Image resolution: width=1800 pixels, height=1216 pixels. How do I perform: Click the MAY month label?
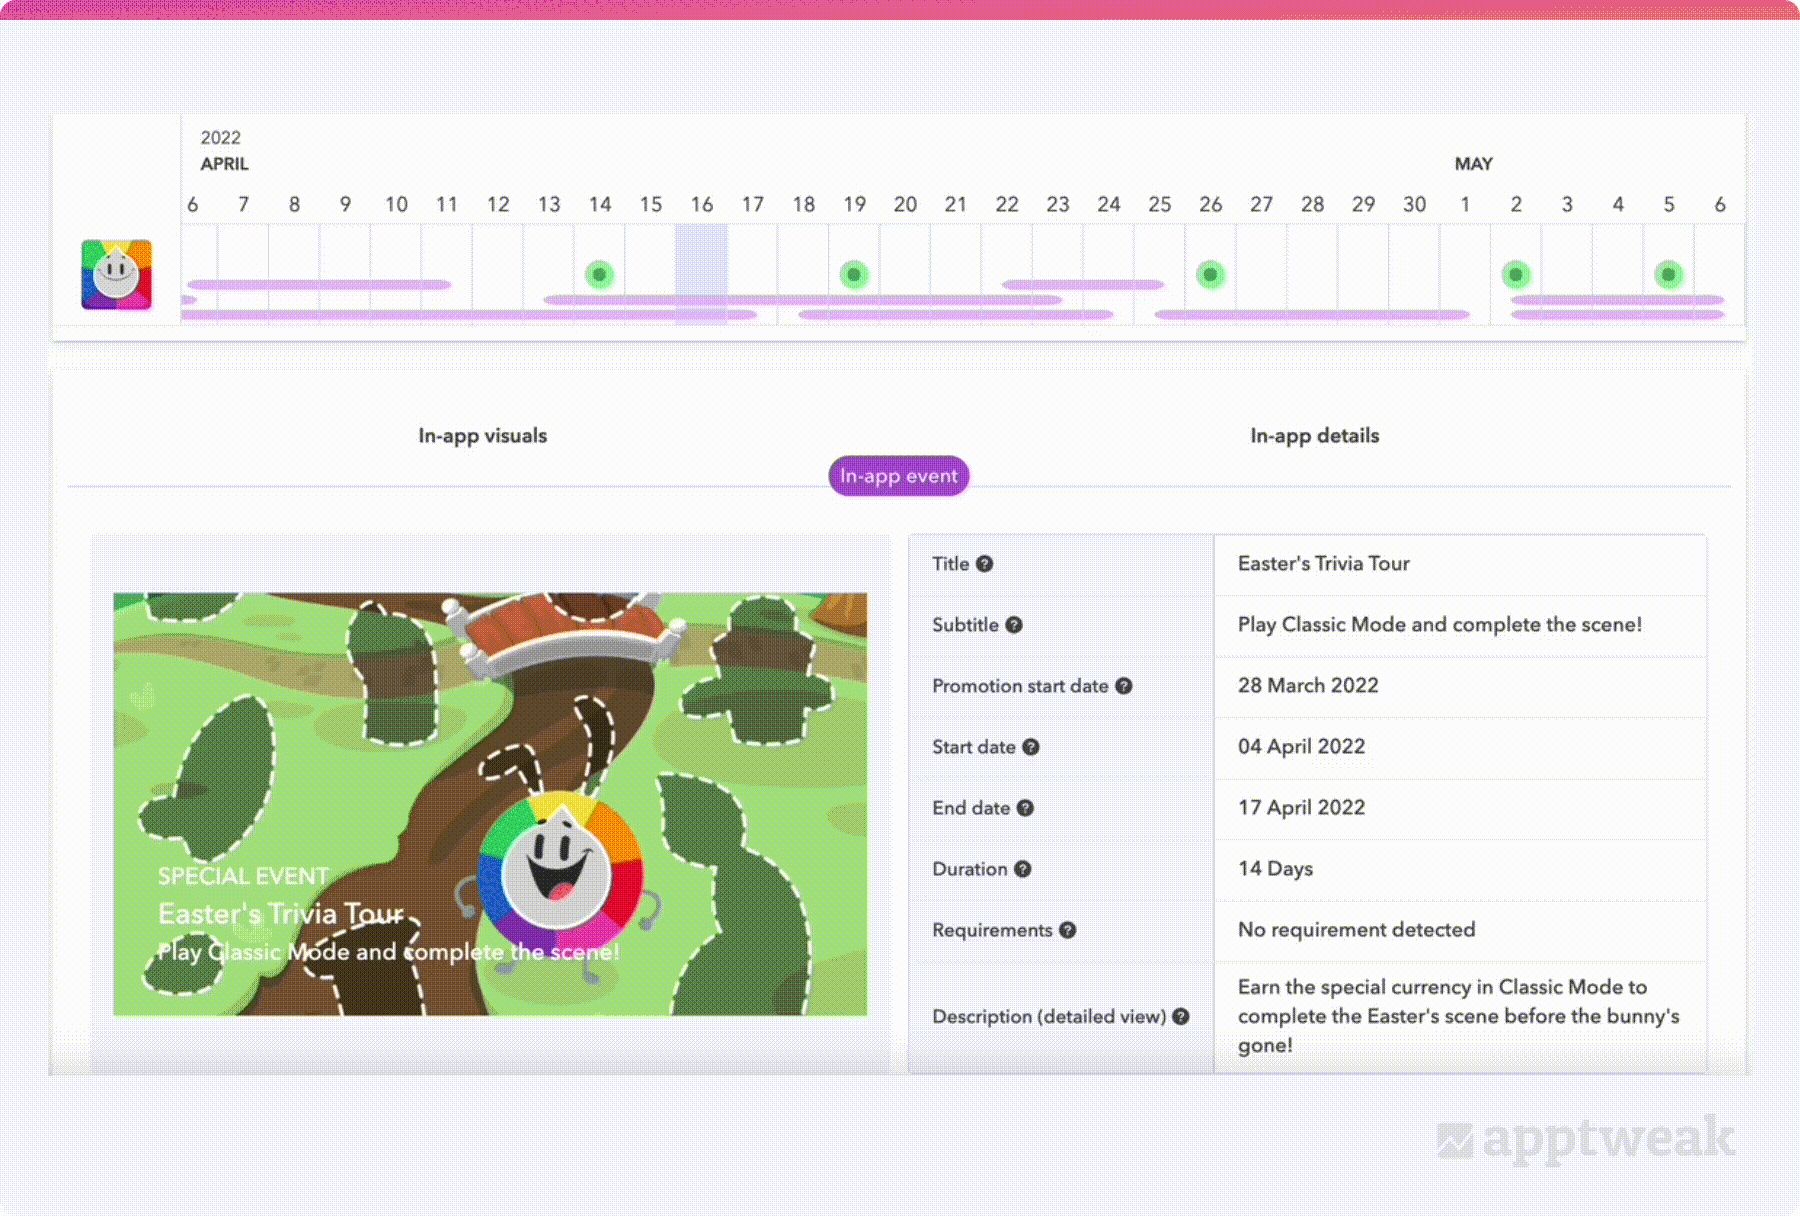pos(1473,164)
